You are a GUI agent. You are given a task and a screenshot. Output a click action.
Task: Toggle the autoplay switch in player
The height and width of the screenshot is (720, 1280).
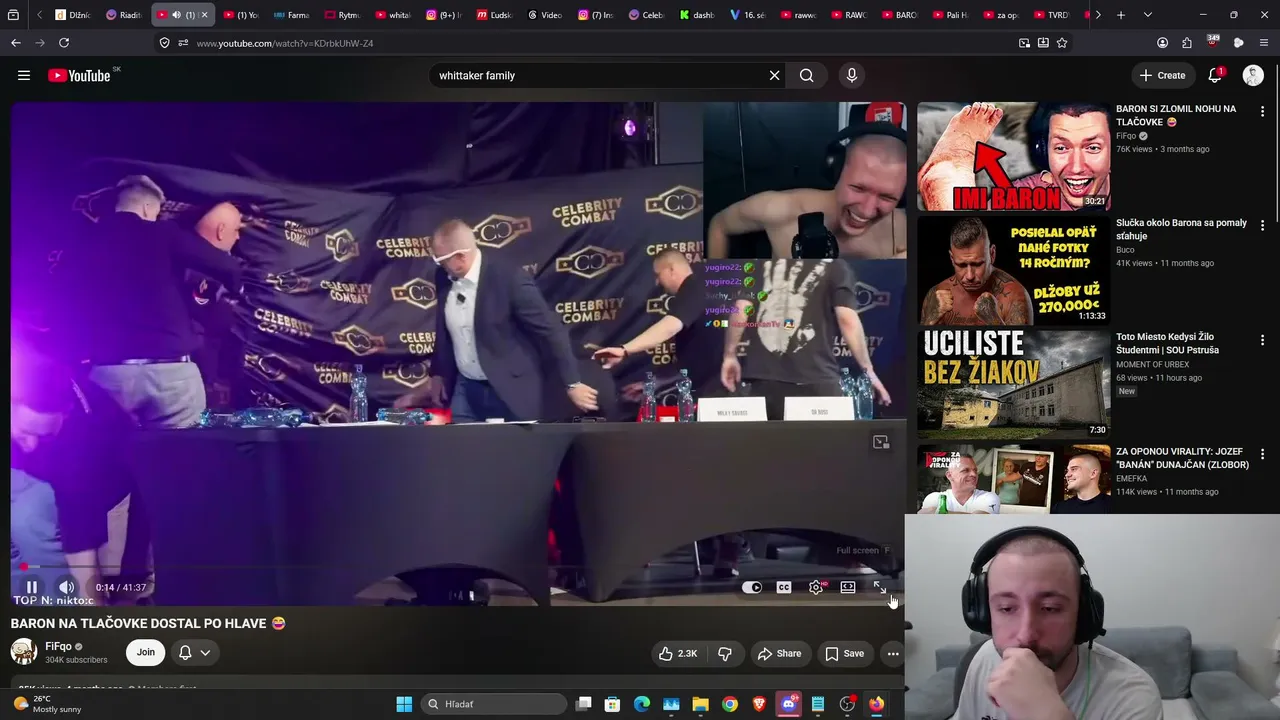pyautogui.click(x=752, y=587)
